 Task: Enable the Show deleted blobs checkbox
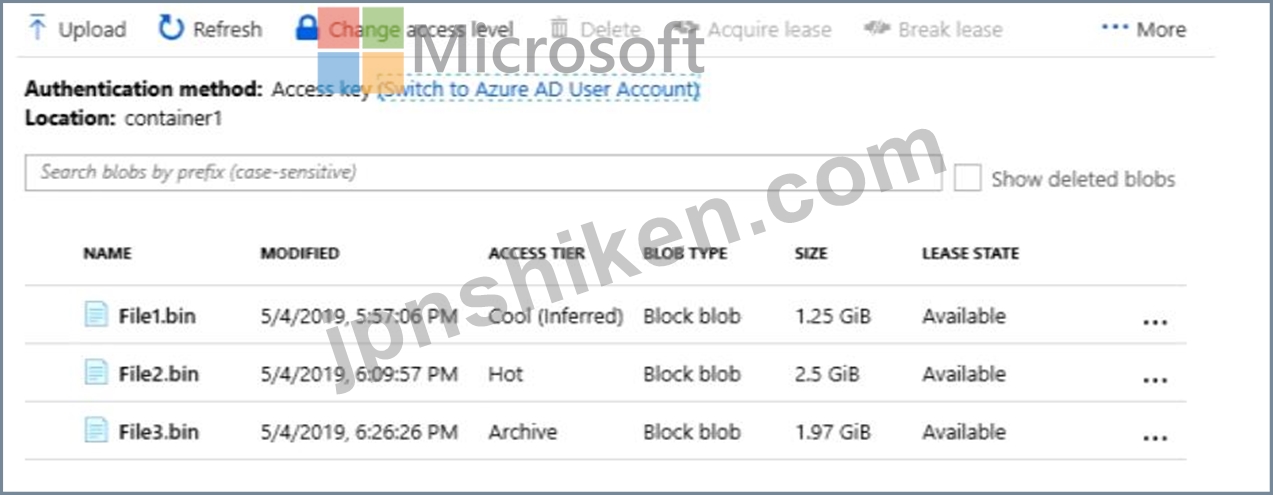(x=967, y=178)
